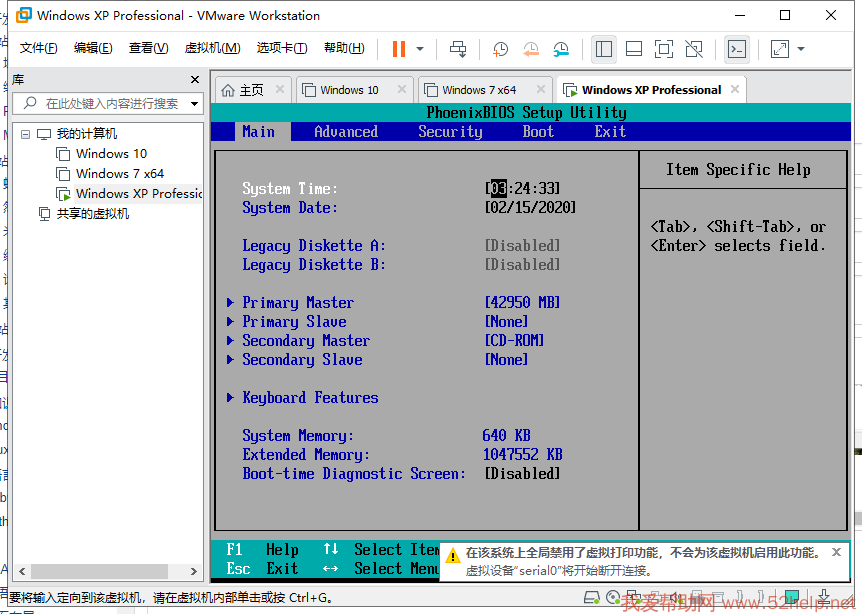Dismiss the virtual printing notification popup
The image size is (862, 614).
[x=837, y=552]
